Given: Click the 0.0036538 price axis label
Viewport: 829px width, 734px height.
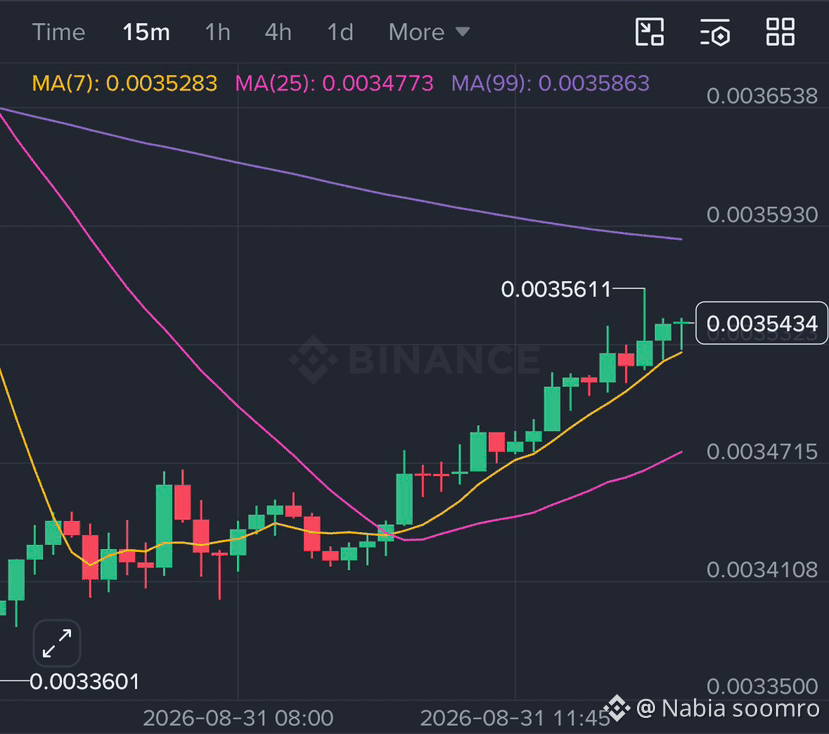Looking at the screenshot, I should [762, 96].
